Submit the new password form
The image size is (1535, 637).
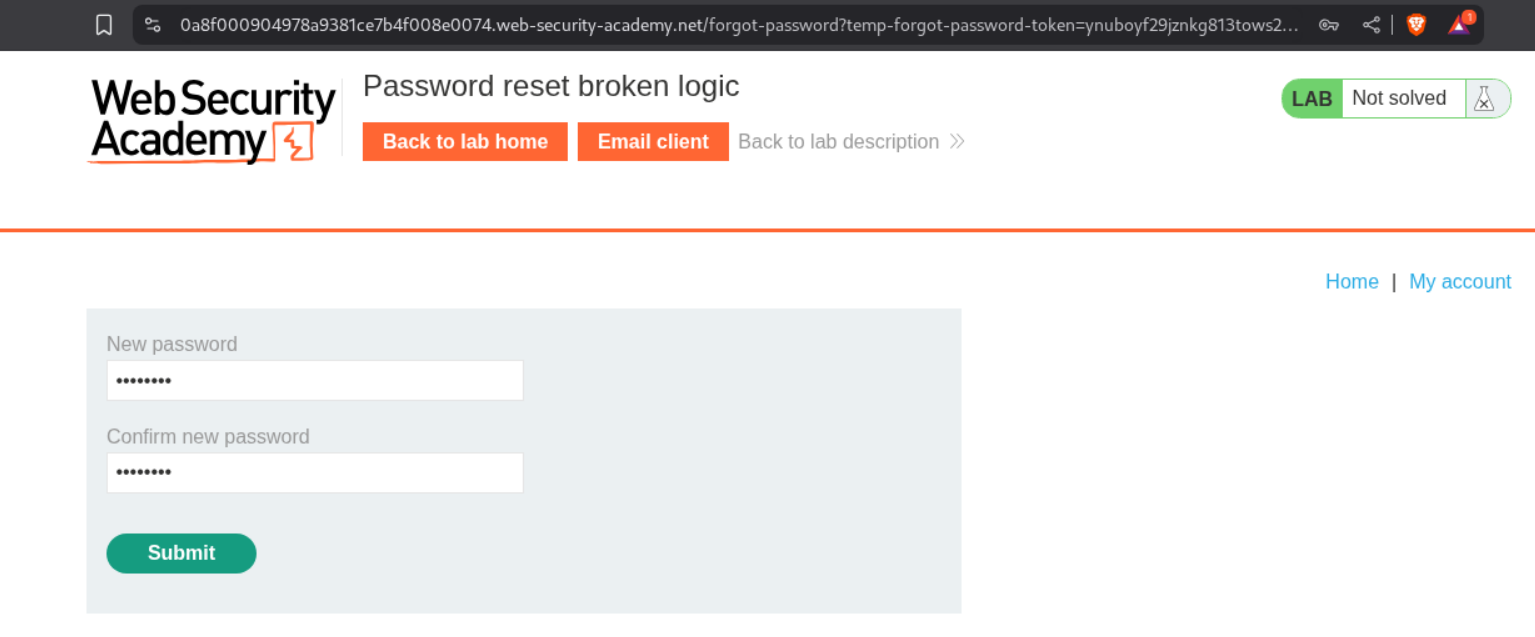(181, 553)
